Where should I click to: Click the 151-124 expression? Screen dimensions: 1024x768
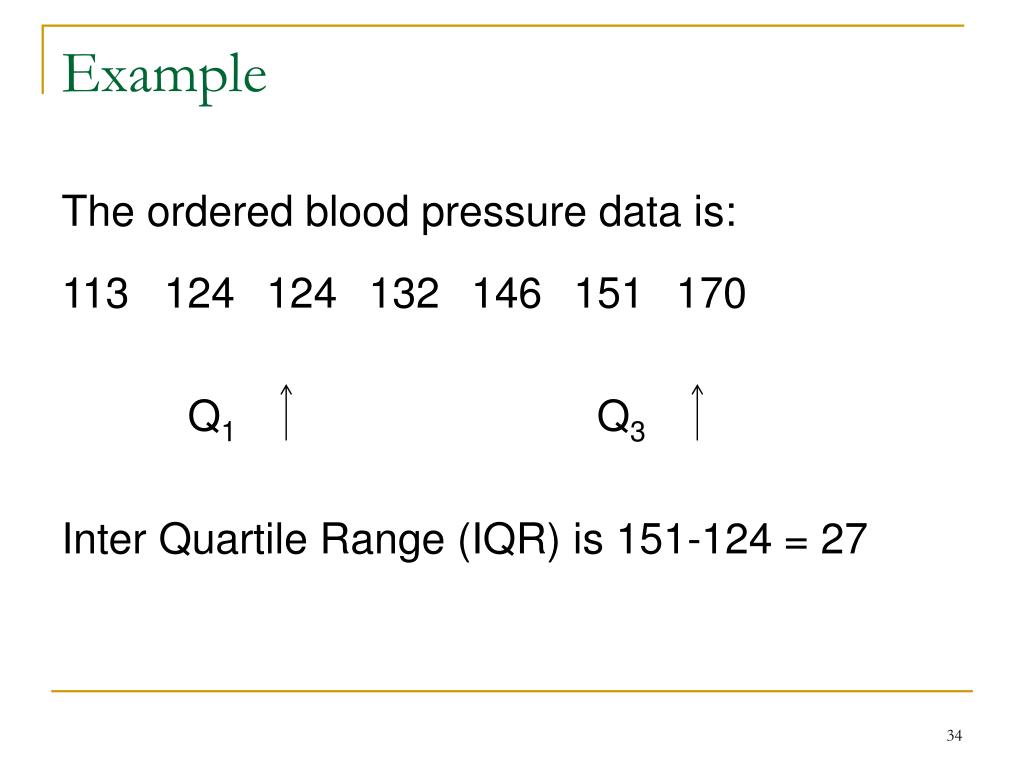pyautogui.click(x=694, y=539)
